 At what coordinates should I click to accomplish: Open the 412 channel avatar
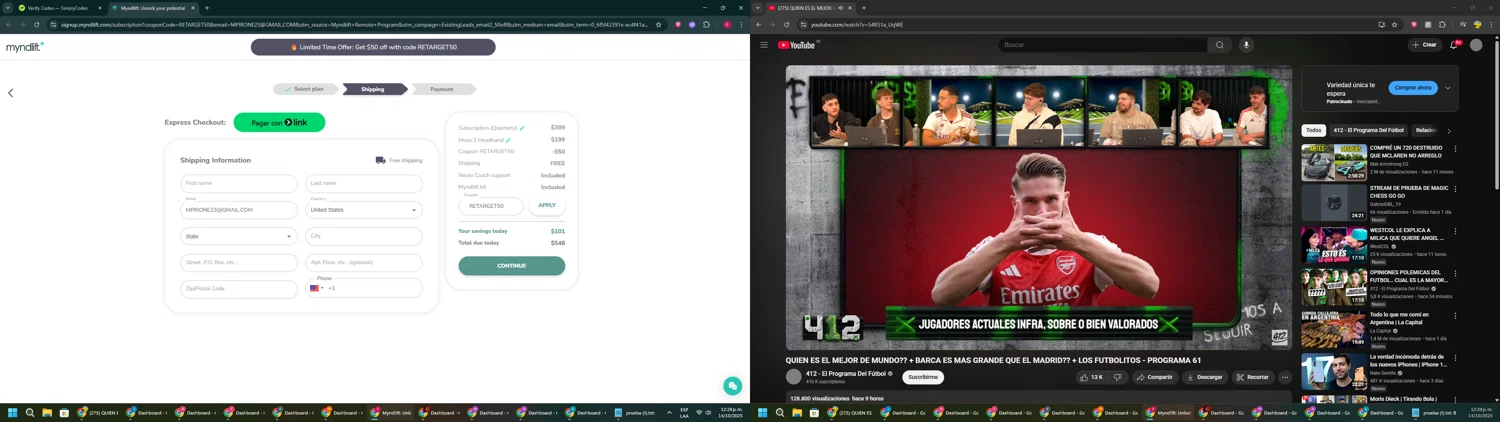point(794,377)
